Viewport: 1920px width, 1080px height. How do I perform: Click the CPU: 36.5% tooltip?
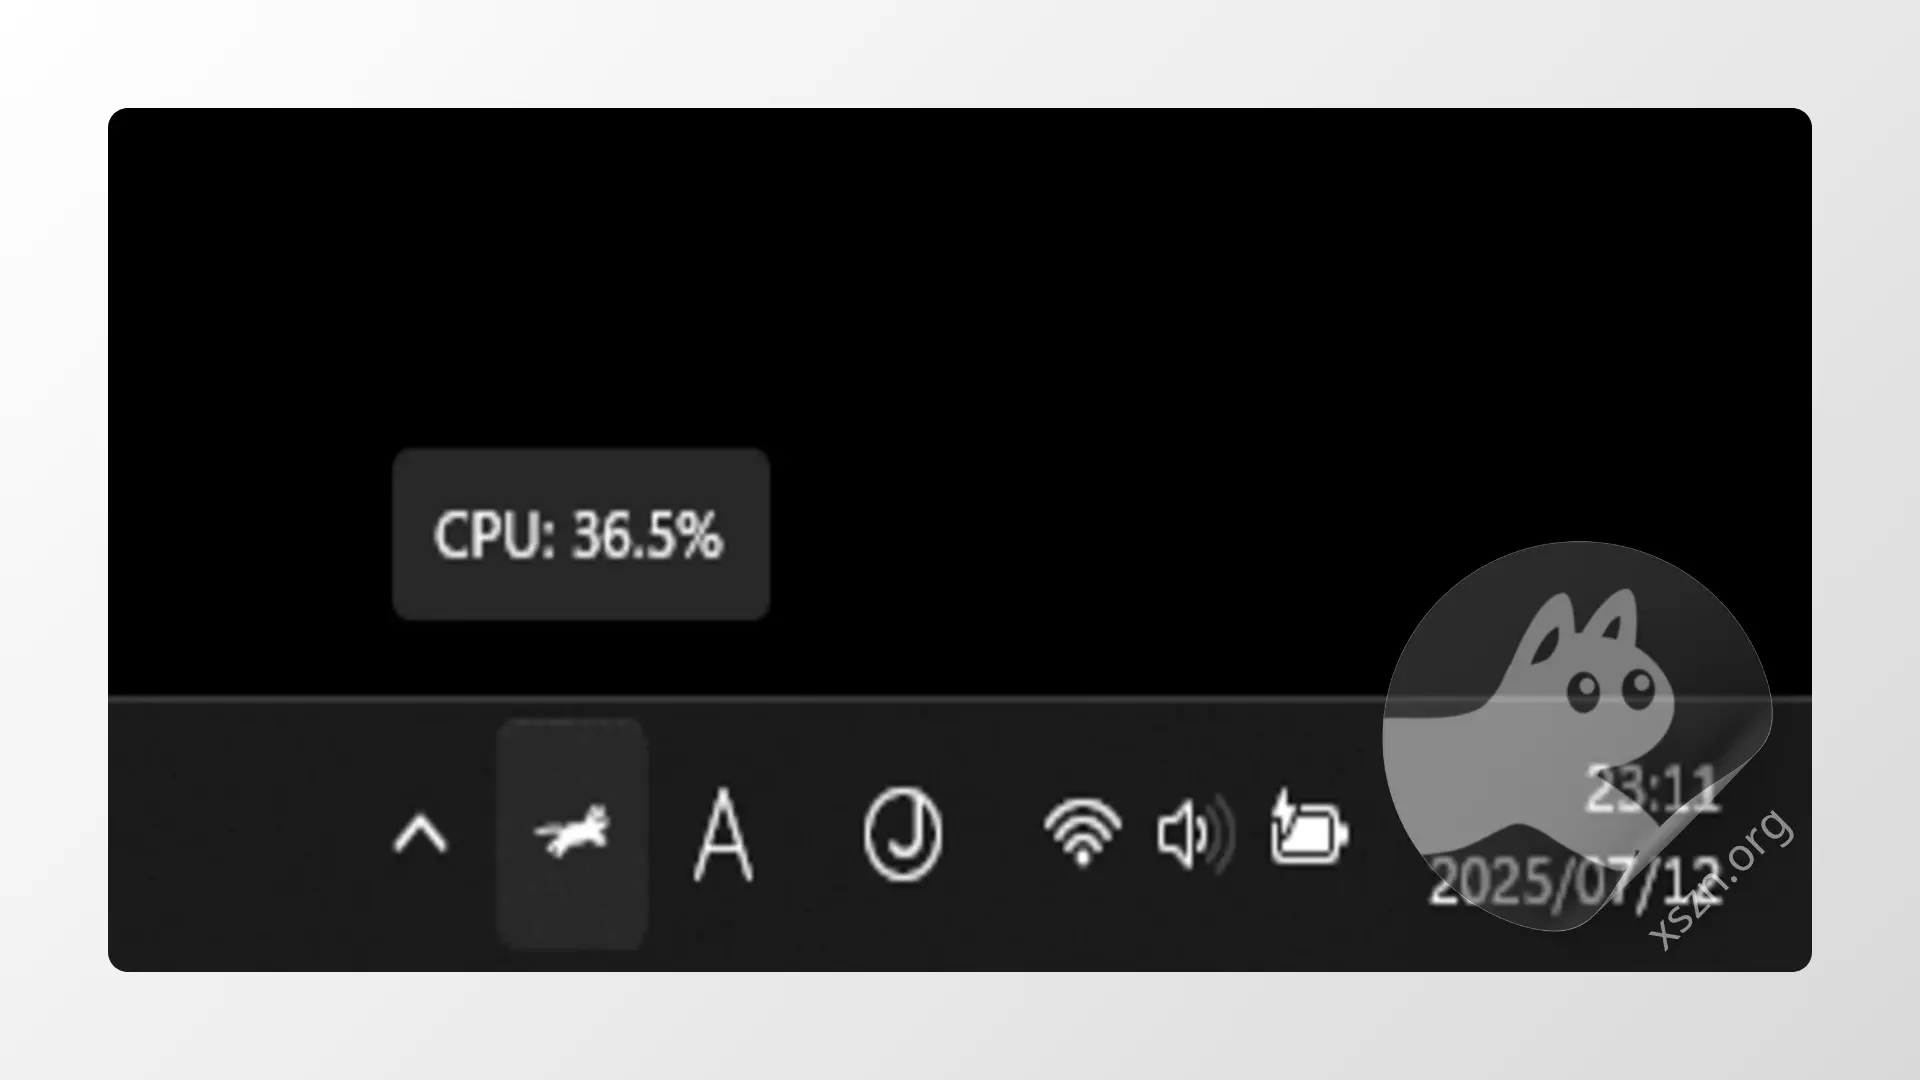581,534
